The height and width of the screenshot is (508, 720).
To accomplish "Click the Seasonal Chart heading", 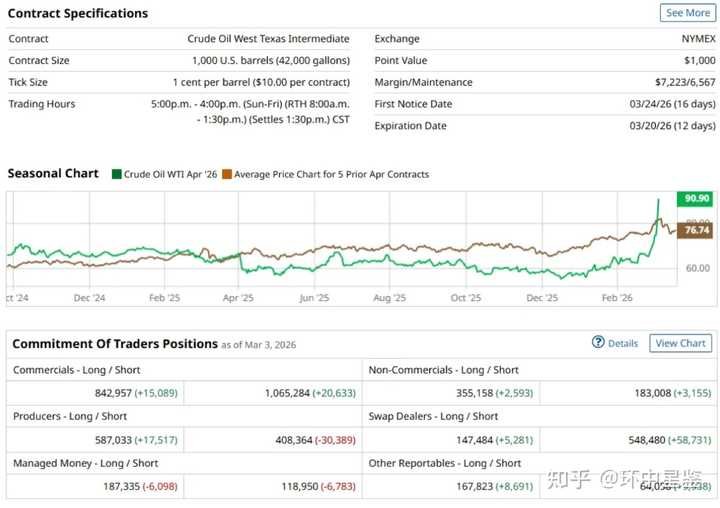I will coord(53,173).
